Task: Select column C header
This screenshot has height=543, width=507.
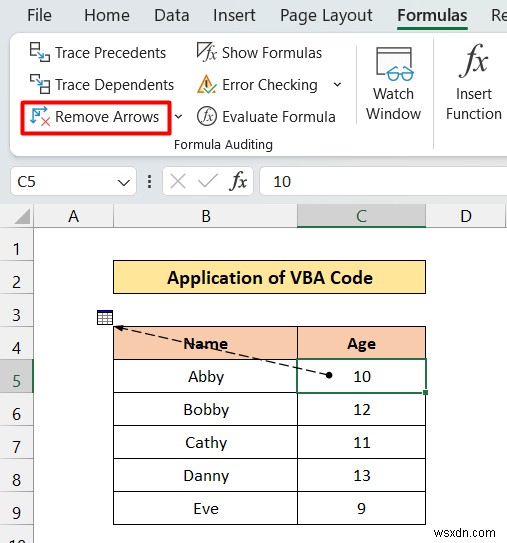Action: click(x=362, y=216)
